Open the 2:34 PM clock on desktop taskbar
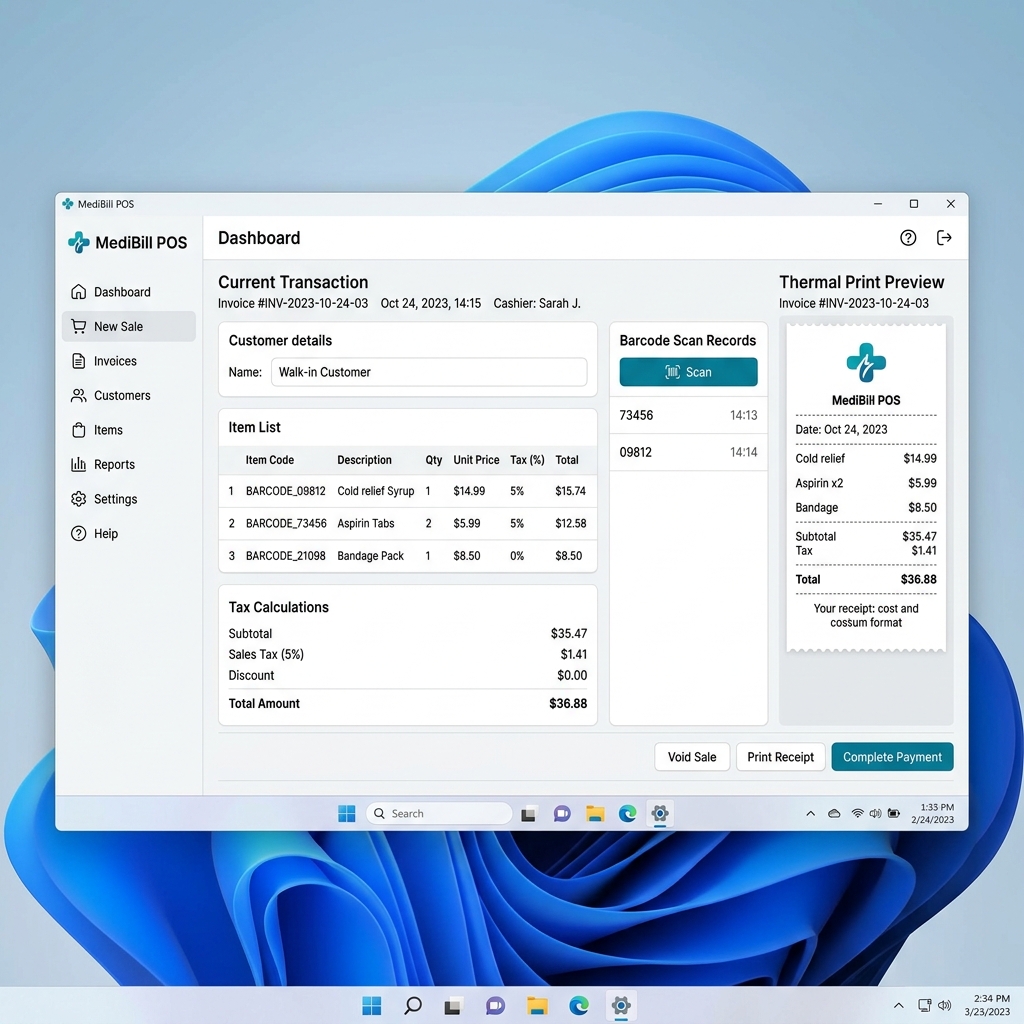1024x1024 pixels. pyautogui.click(x=987, y=1005)
